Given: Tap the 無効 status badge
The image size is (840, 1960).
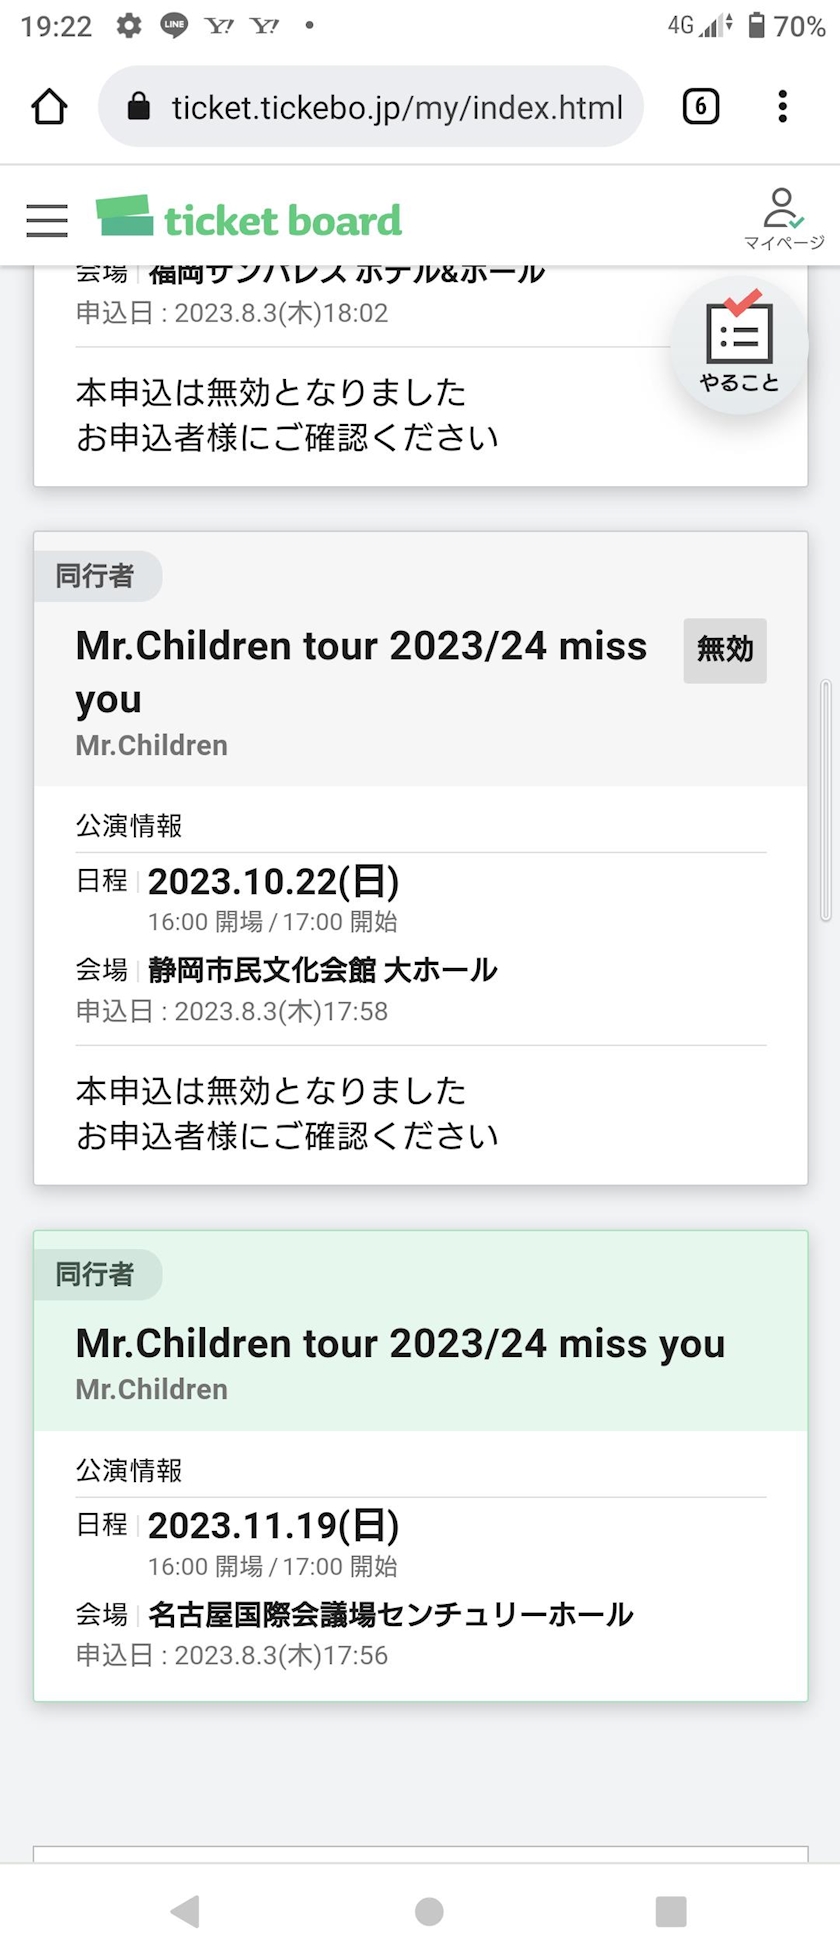Looking at the screenshot, I should pos(725,651).
